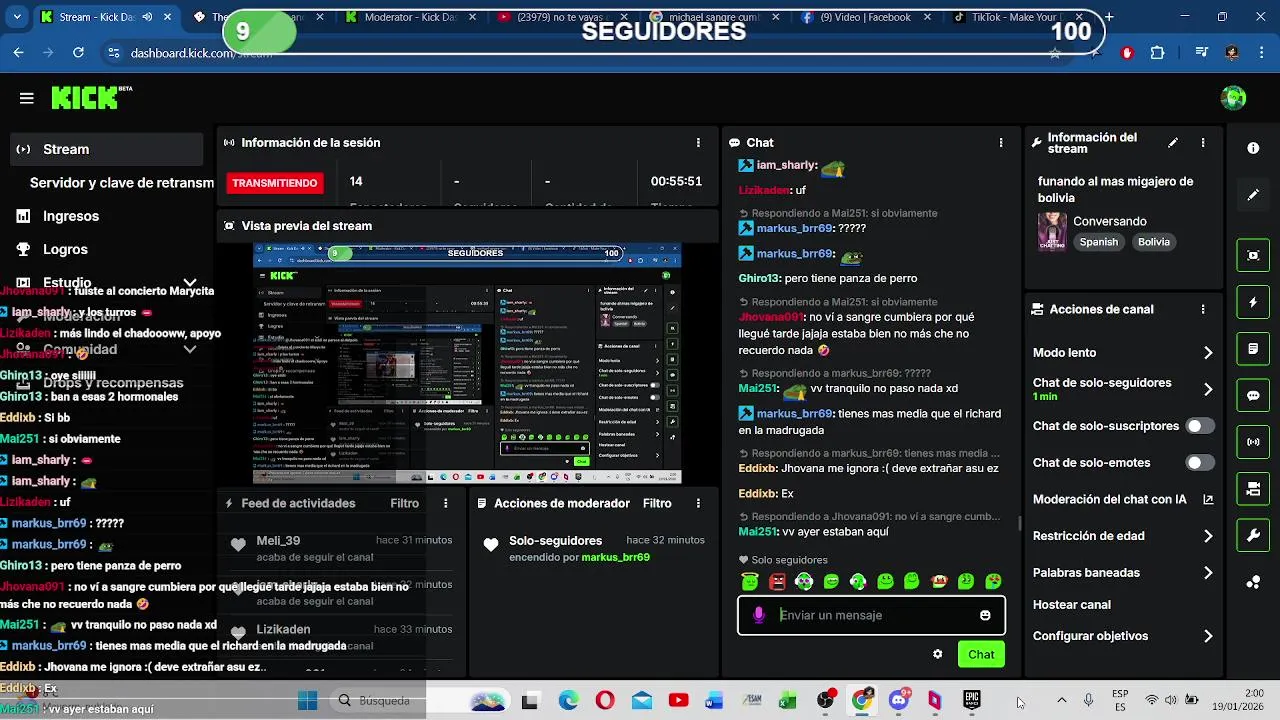Image resolution: width=1280 pixels, height=720 pixels.
Task: Open emoji picker in chat input
Action: click(x=985, y=615)
